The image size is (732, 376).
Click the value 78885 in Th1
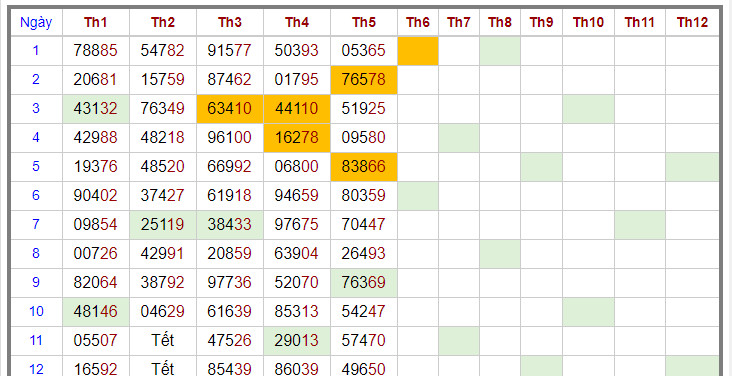96,51
